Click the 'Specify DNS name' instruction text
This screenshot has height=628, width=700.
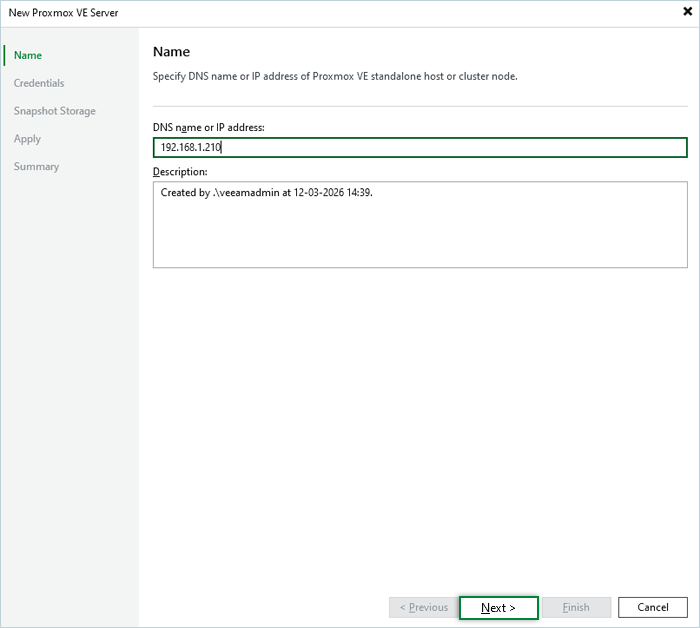(x=335, y=77)
